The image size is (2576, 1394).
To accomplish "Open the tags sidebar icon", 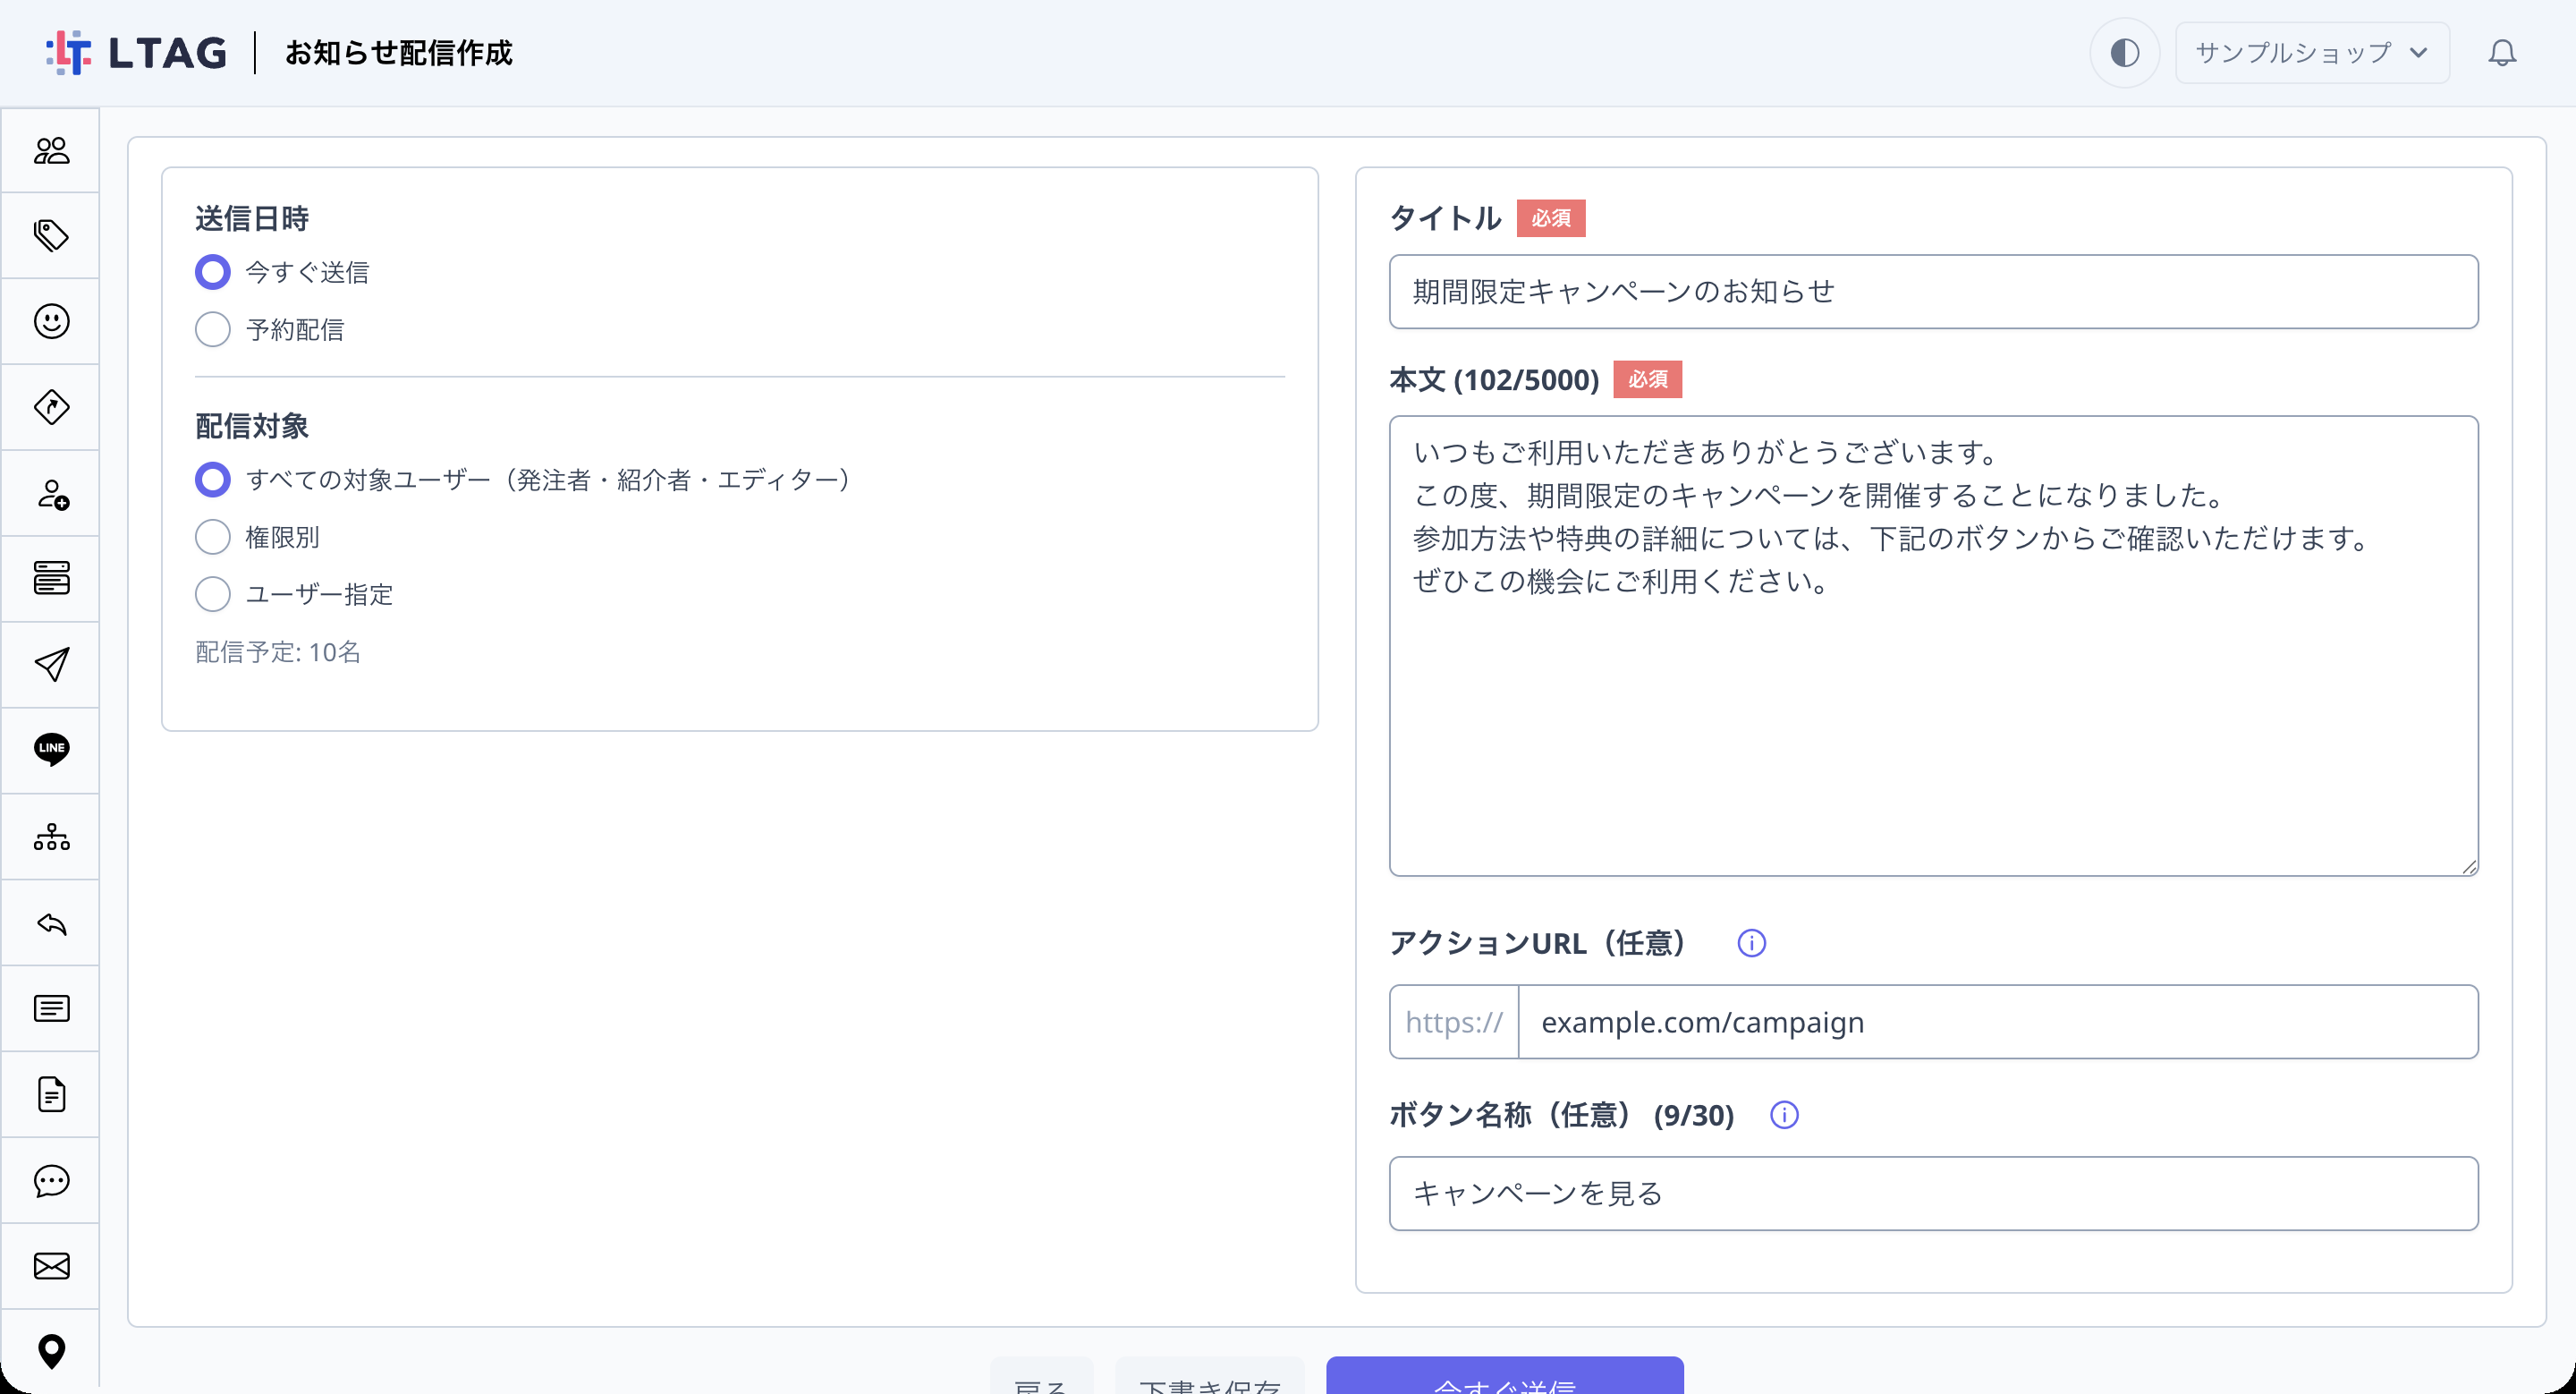I will tap(51, 236).
